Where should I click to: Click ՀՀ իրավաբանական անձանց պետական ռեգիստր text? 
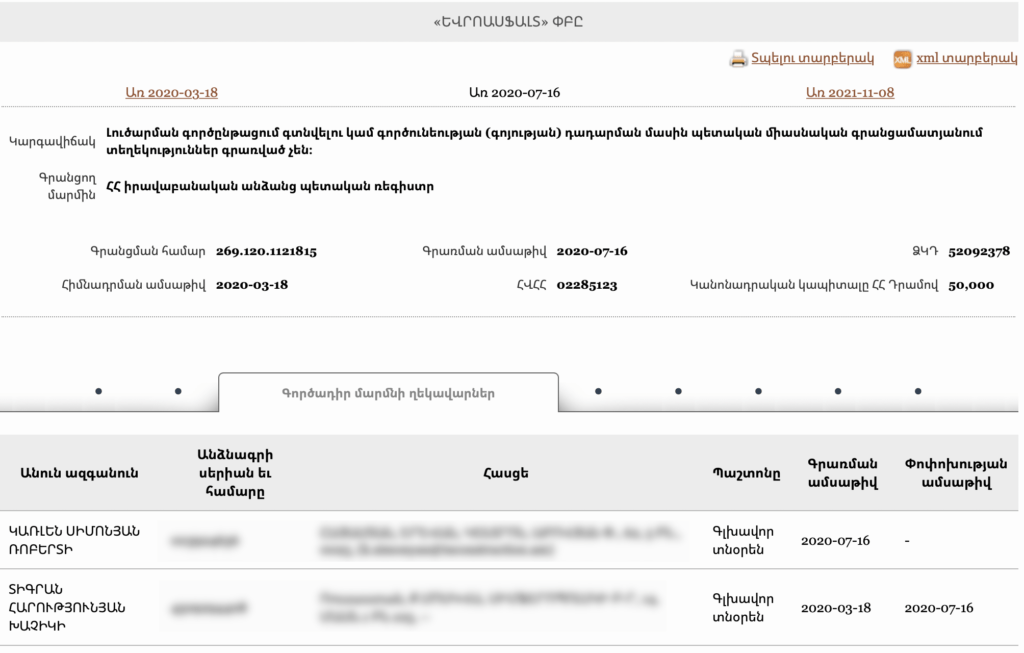[270, 187]
